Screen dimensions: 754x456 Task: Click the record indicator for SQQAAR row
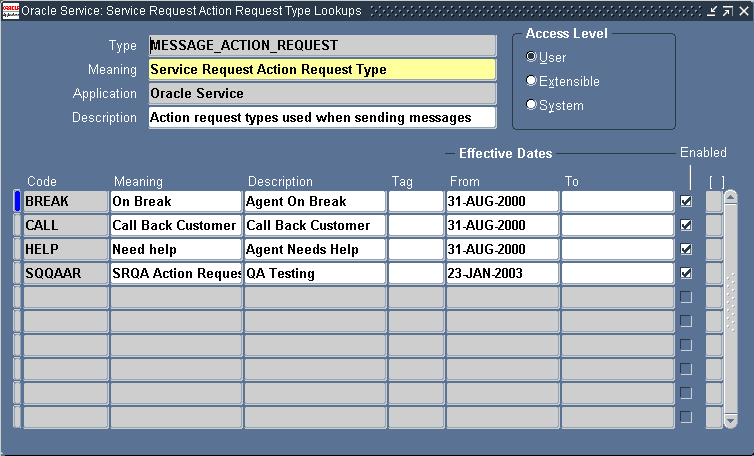click(x=17, y=273)
